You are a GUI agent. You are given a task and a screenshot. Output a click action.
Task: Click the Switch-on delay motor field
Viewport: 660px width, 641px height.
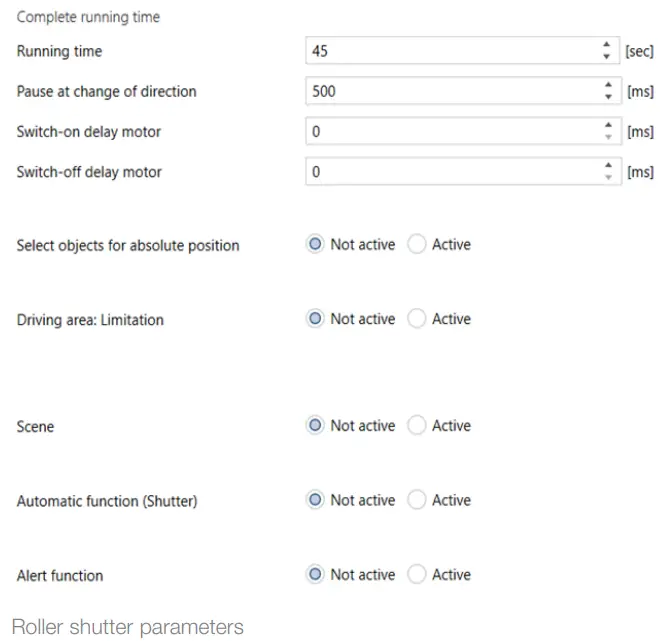450,131
